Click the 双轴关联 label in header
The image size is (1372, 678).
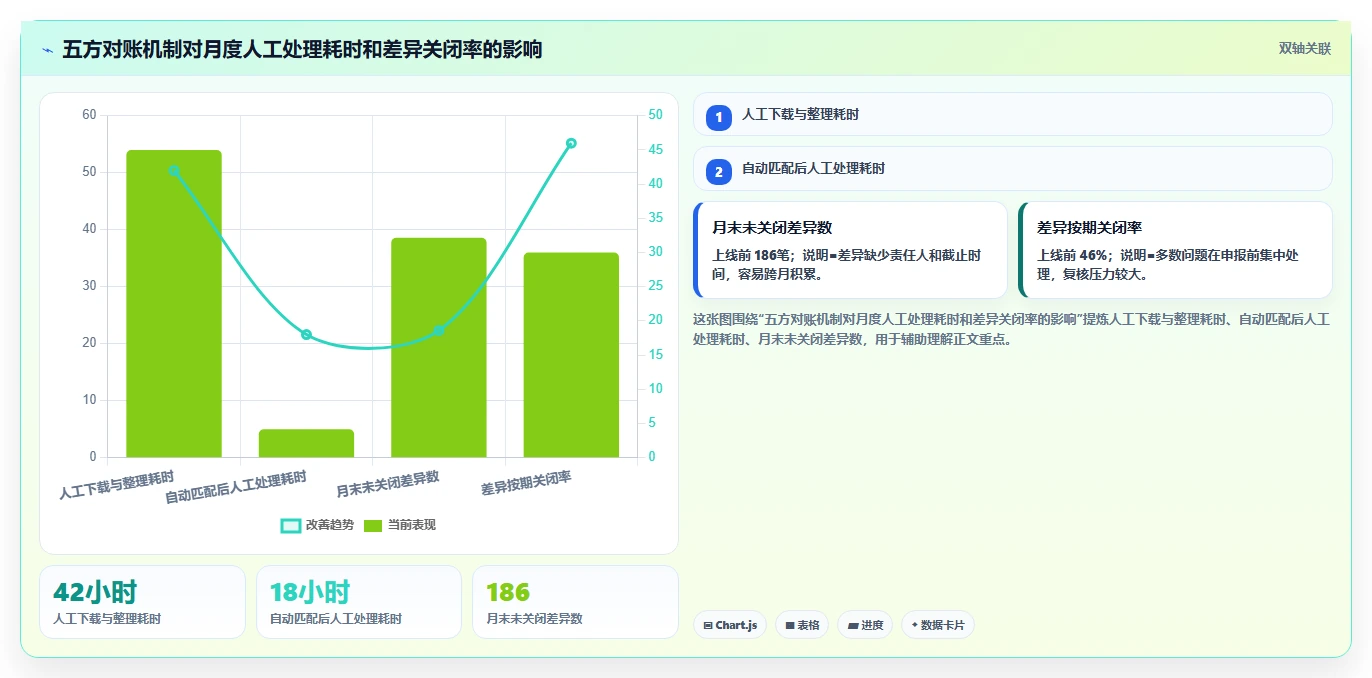[x=1304, y=48]
